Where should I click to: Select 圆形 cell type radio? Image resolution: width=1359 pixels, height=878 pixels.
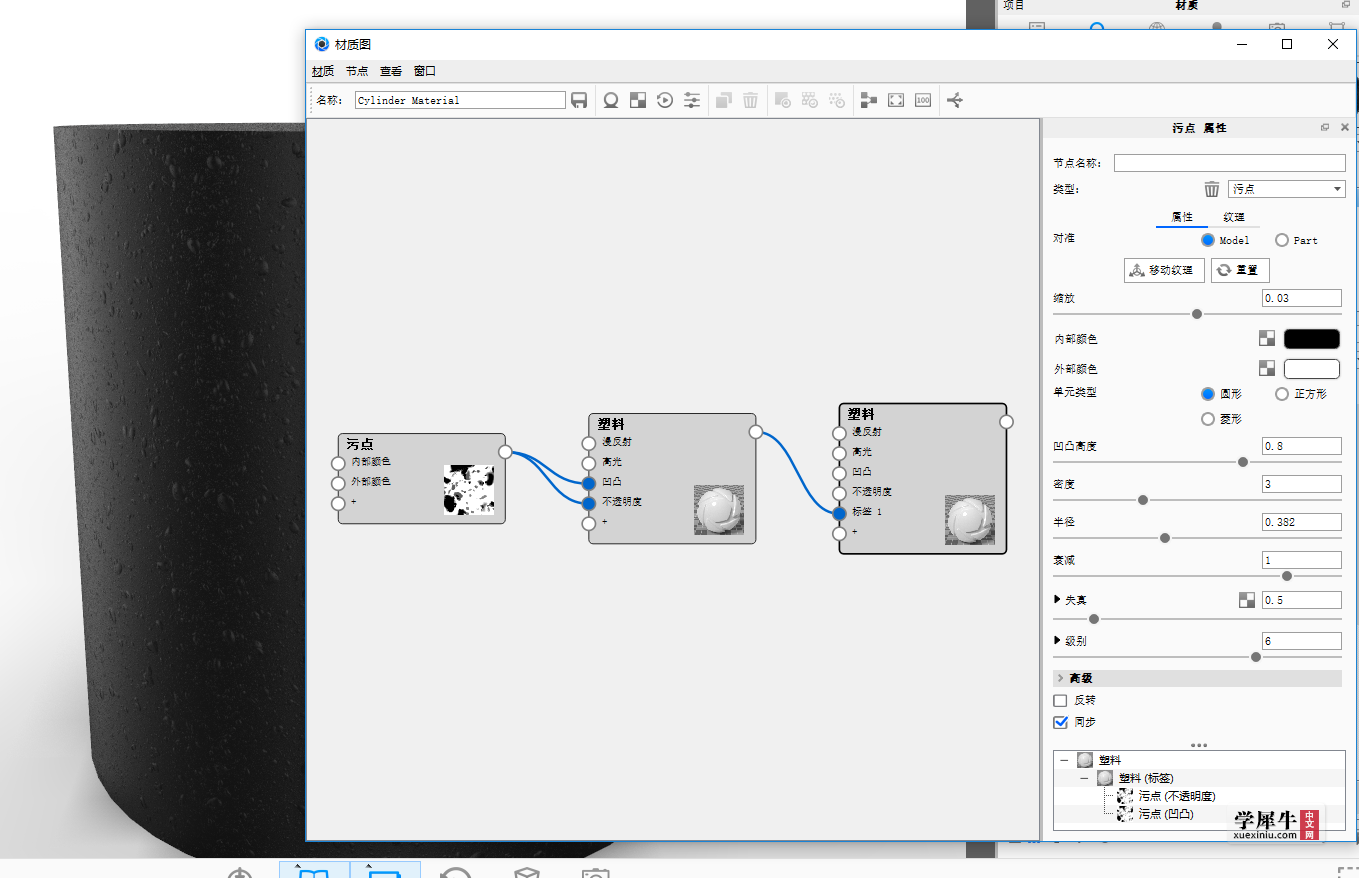[1208, 394]
